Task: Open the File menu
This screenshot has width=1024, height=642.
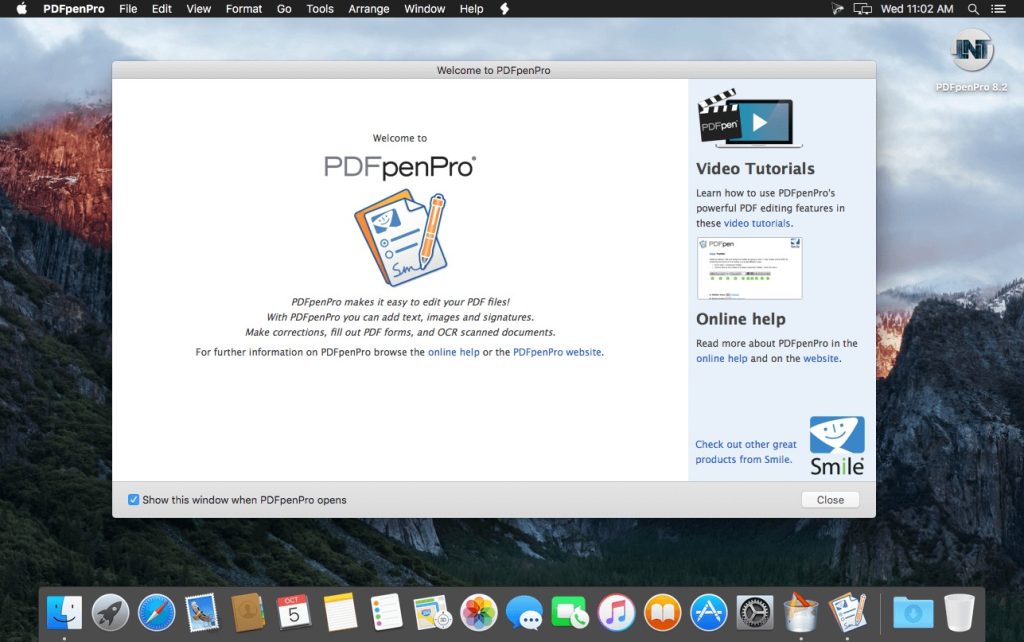Action: tap(128, 9)
